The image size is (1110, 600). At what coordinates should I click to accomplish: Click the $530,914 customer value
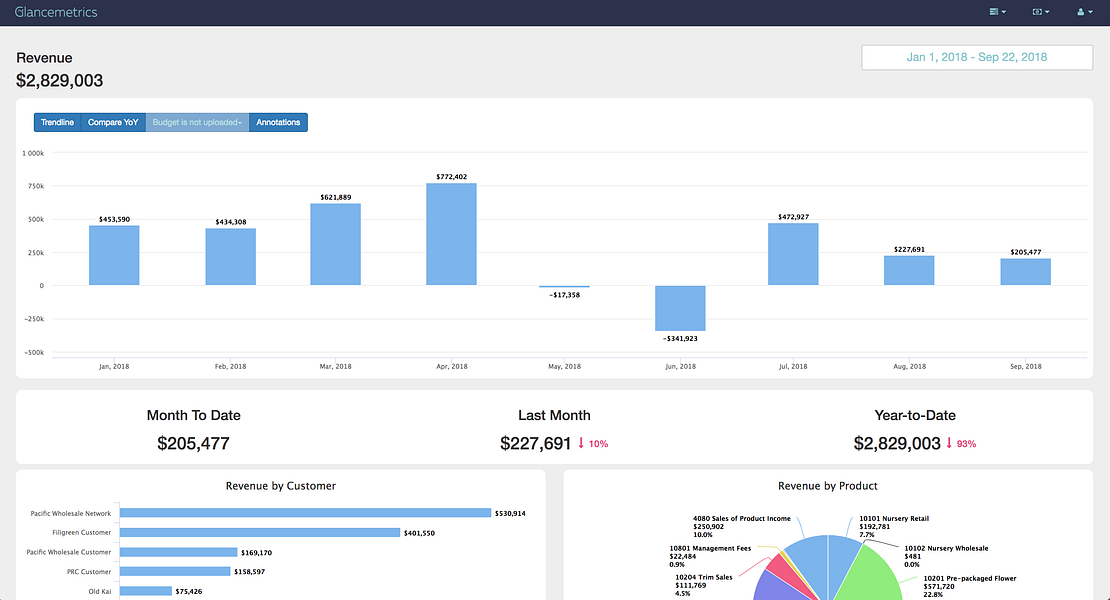click(510, 514)
